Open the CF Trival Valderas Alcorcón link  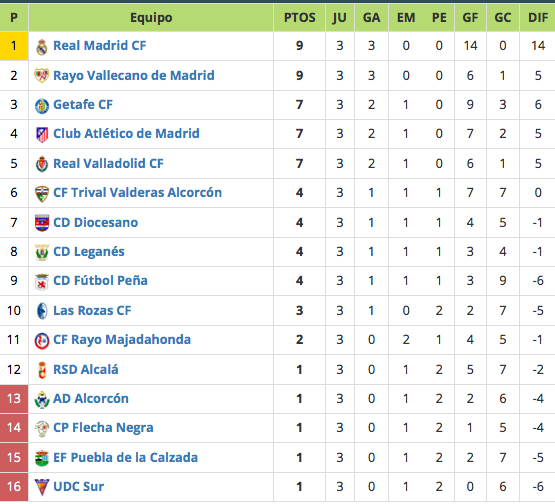[137, 193]
